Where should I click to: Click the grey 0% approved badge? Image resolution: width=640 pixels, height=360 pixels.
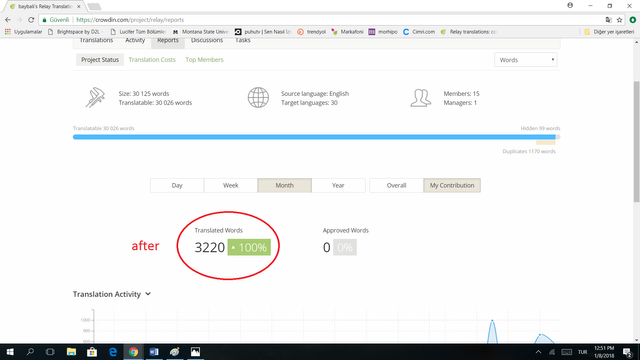[x=345, y=247]
